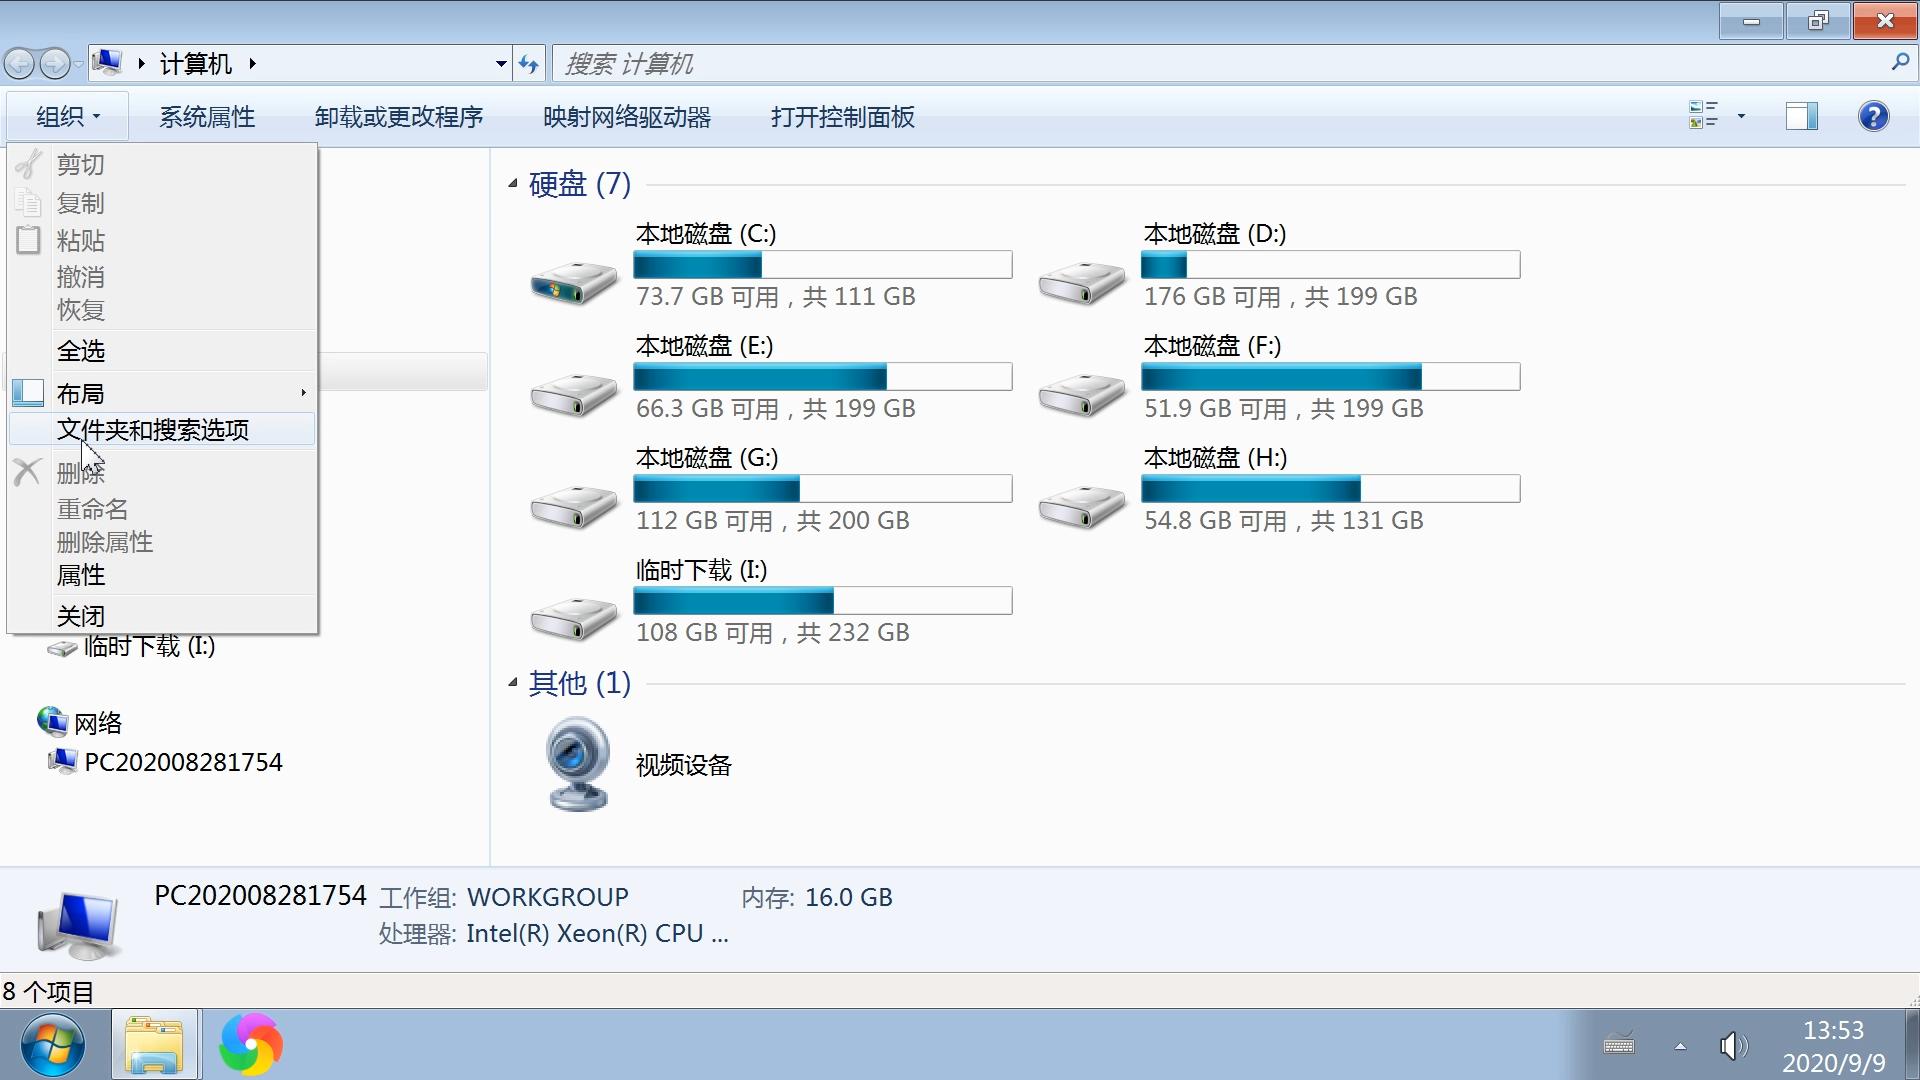Viewport: 1920px width, 1080px height.
Task: Click 映射网络驱动器 in the toolbar
Action: click(627, 117)
